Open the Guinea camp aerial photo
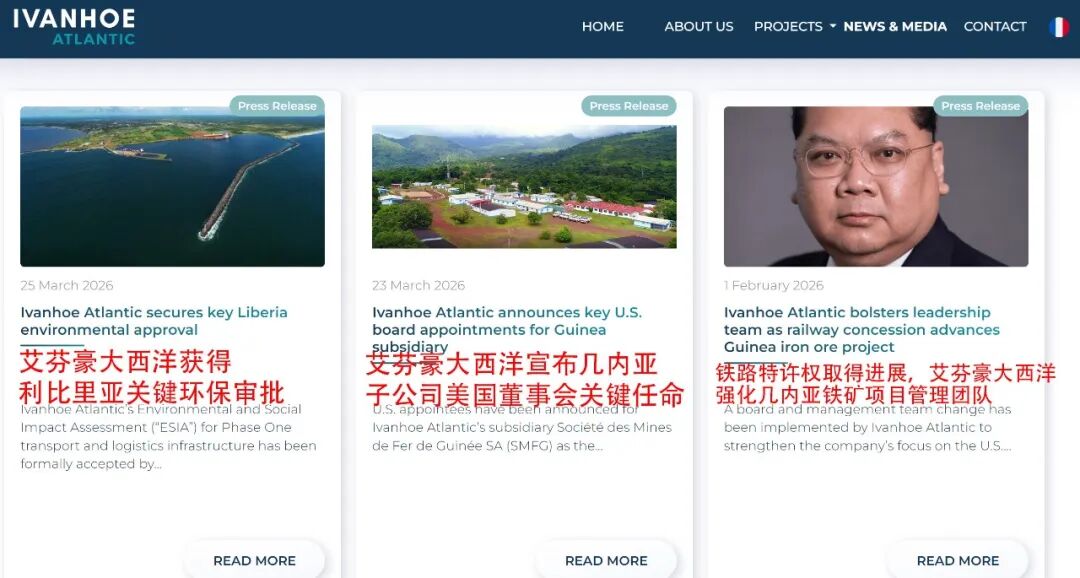 coord(524,186)
